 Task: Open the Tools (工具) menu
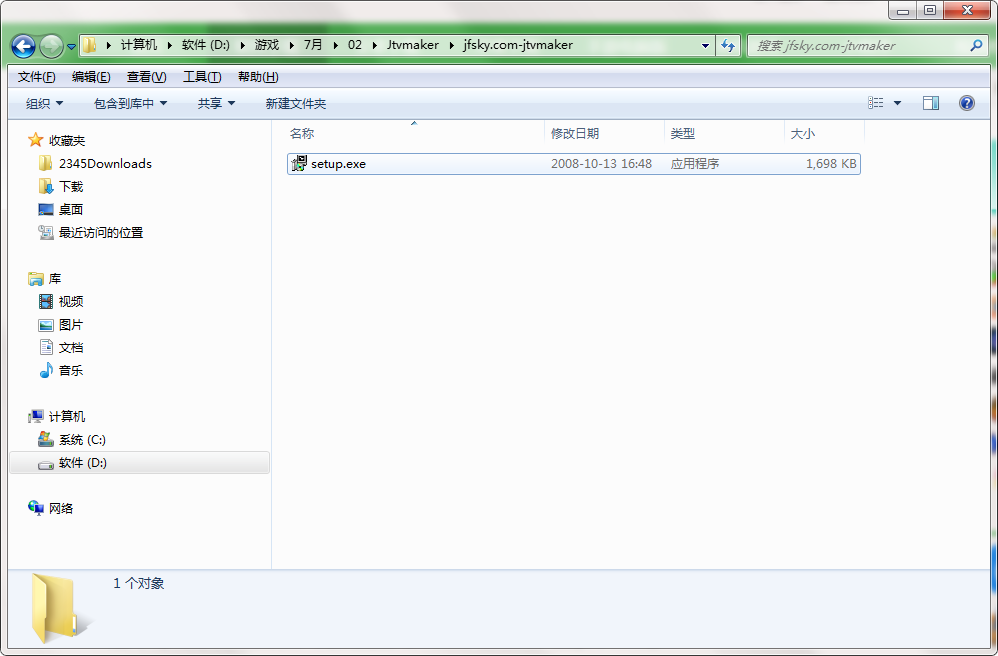(x=201, y=77)
